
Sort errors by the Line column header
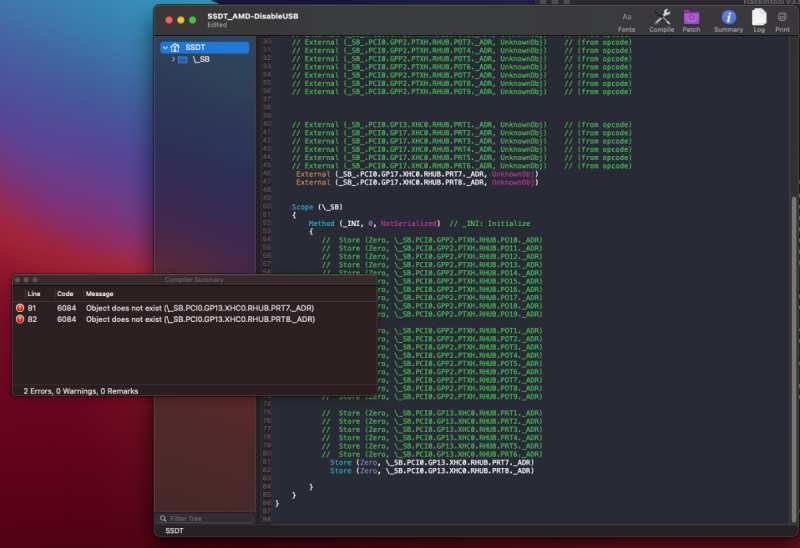pos(34,294)
